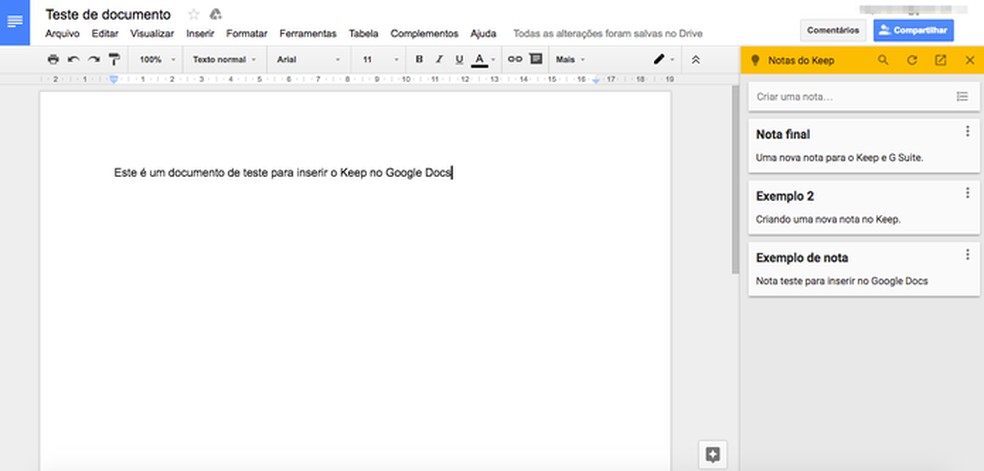The height and width of the screenshot is (471, 984).
Task: Click the move to Drive folder icon
Action: pyautogui.click(x=215, y=14)
